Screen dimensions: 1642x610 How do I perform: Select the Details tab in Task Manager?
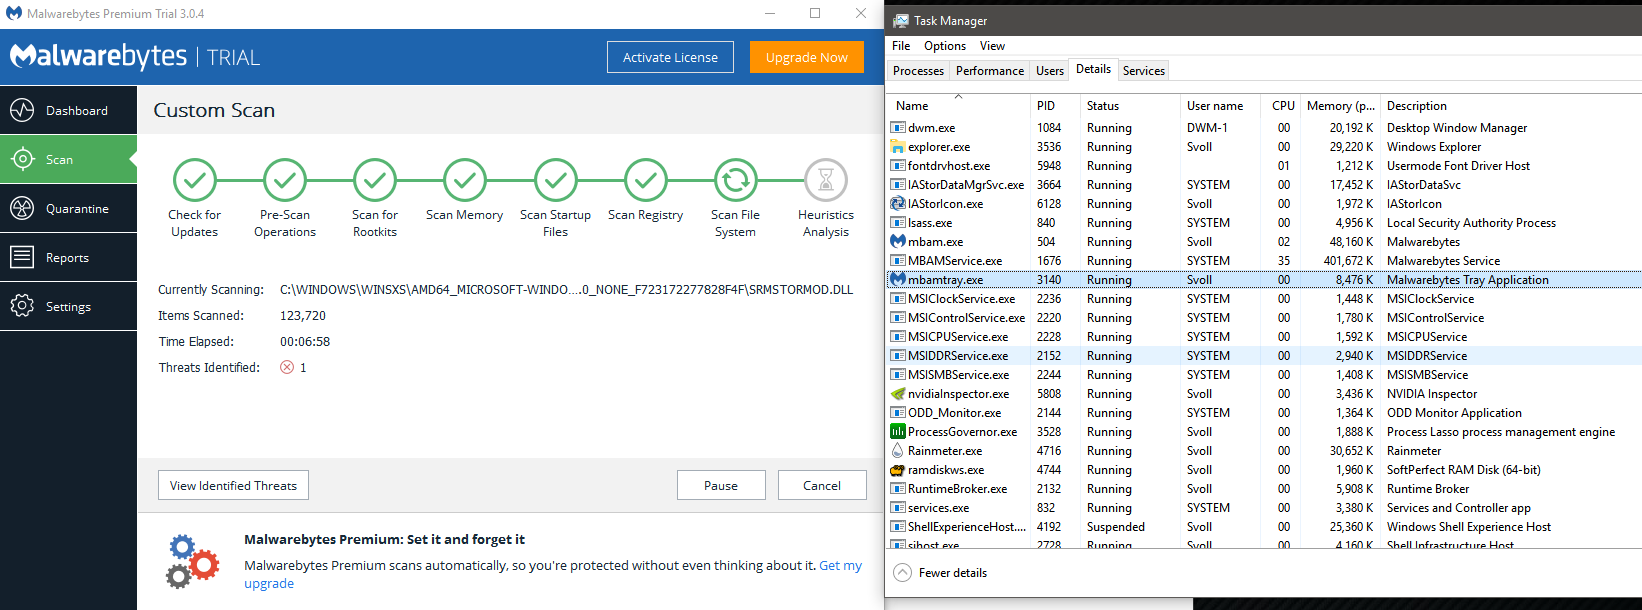(1093, 69)
